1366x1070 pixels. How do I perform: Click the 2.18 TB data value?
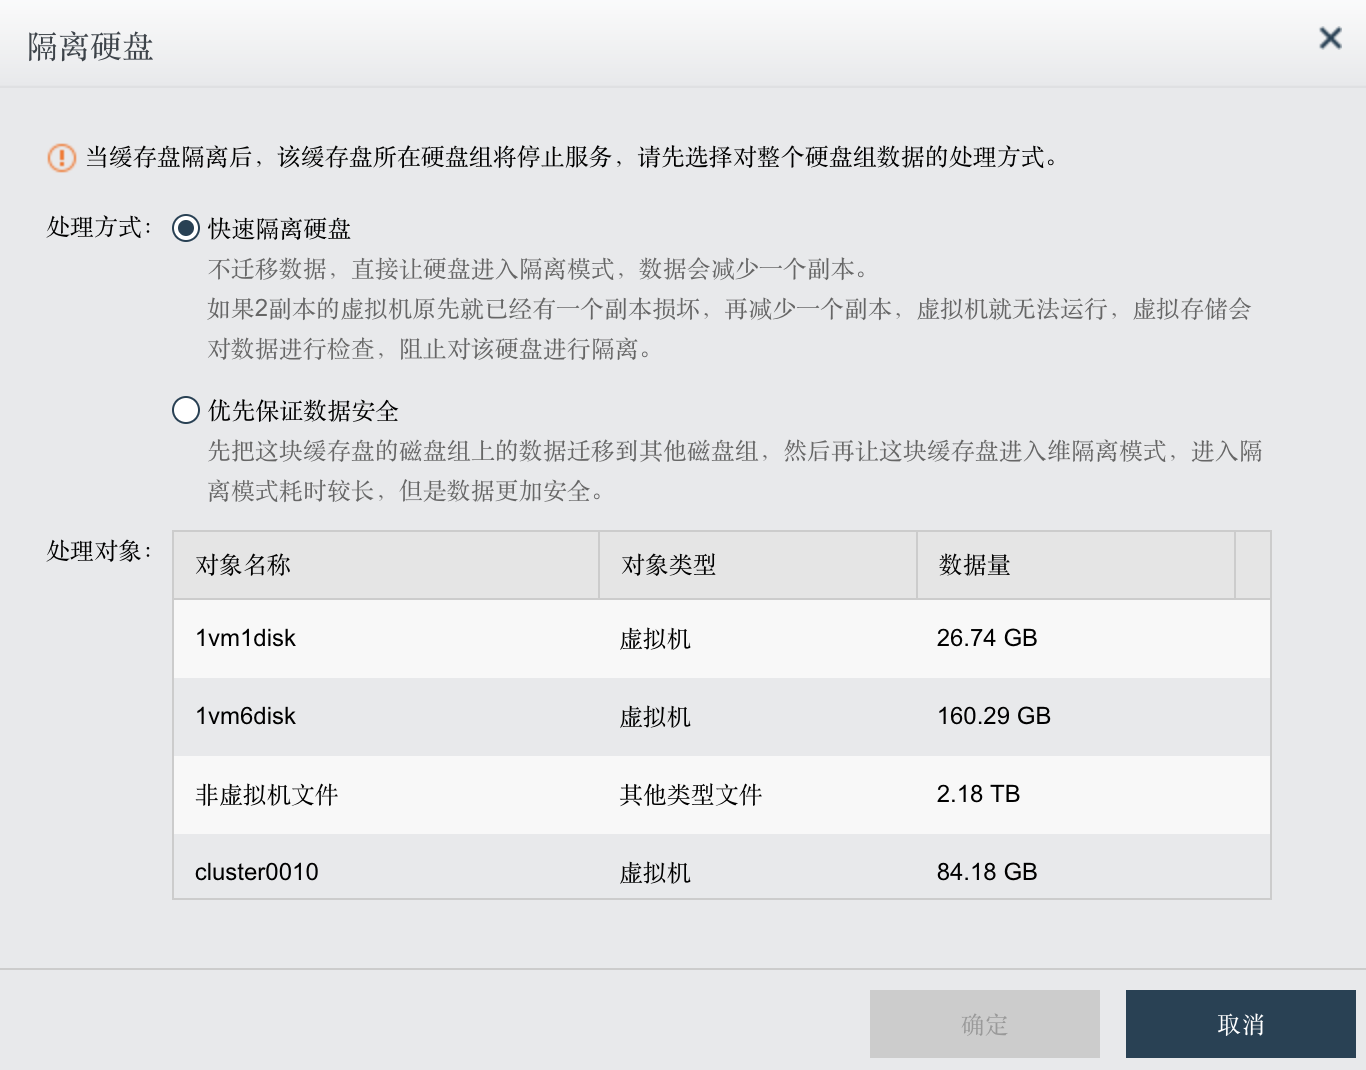tap(978, 794)
